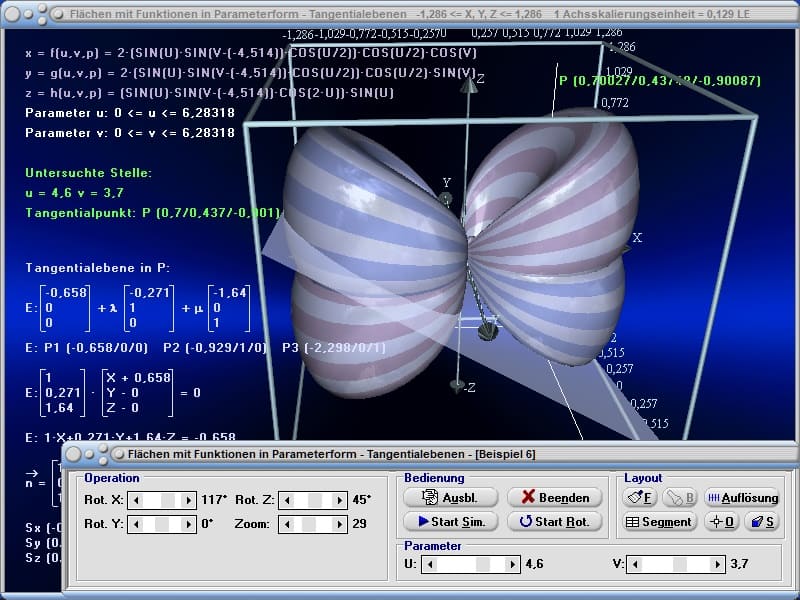The image size is (800, 600).
Task: Increase Rot. Y with its right arrow
Action: pyautogui.click(x=188, y=524)
